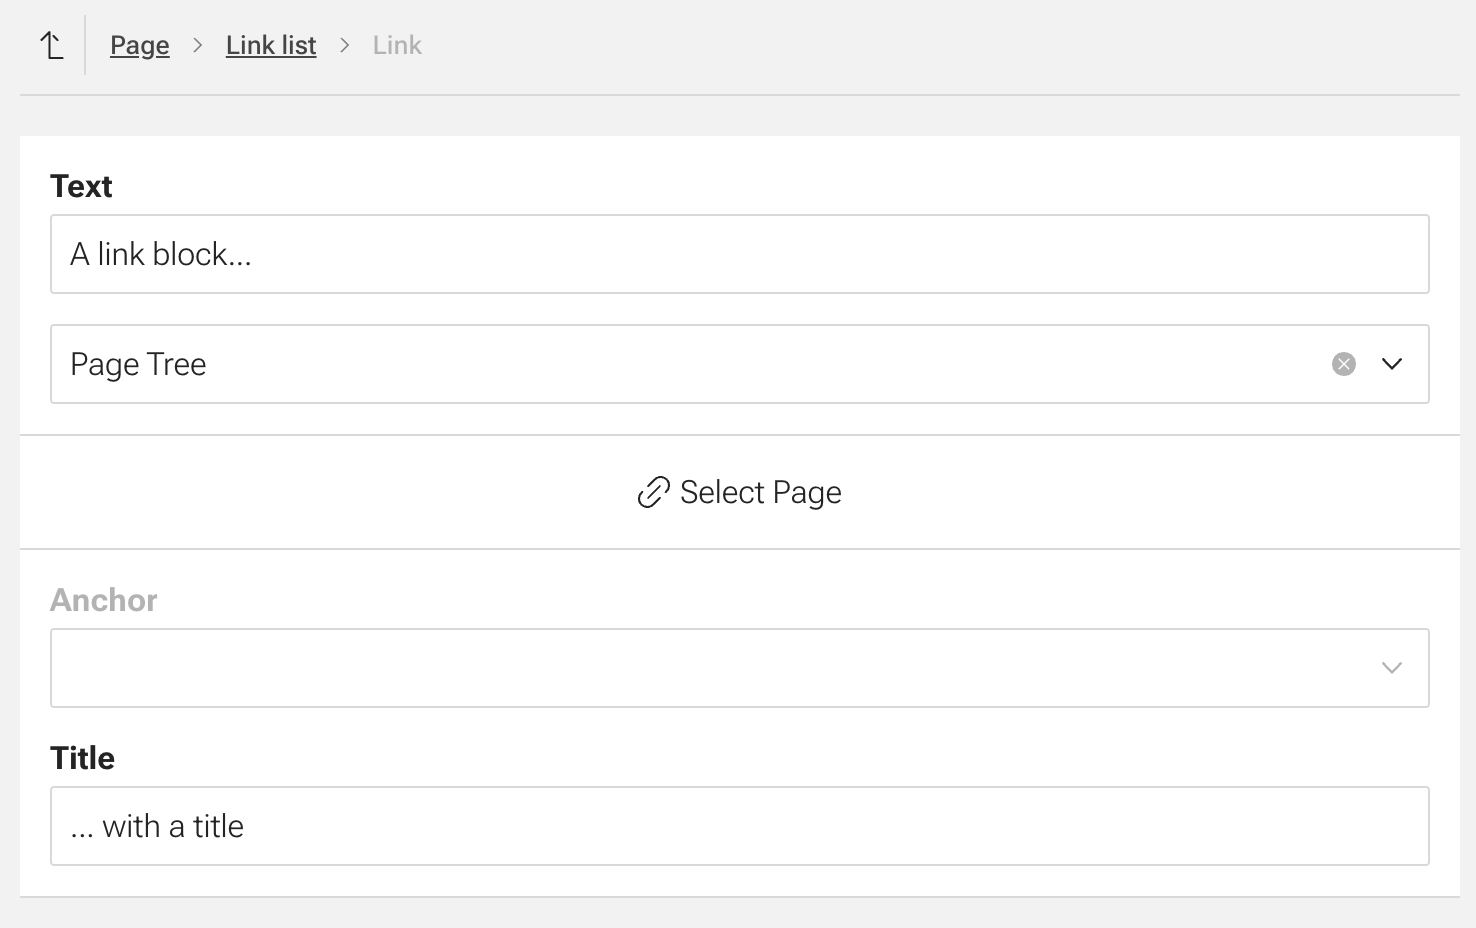Viewport: 1476px width, 928px height.
Task: Open the Anchor select box
Action: pyautogui.click(x=700, y=668)
